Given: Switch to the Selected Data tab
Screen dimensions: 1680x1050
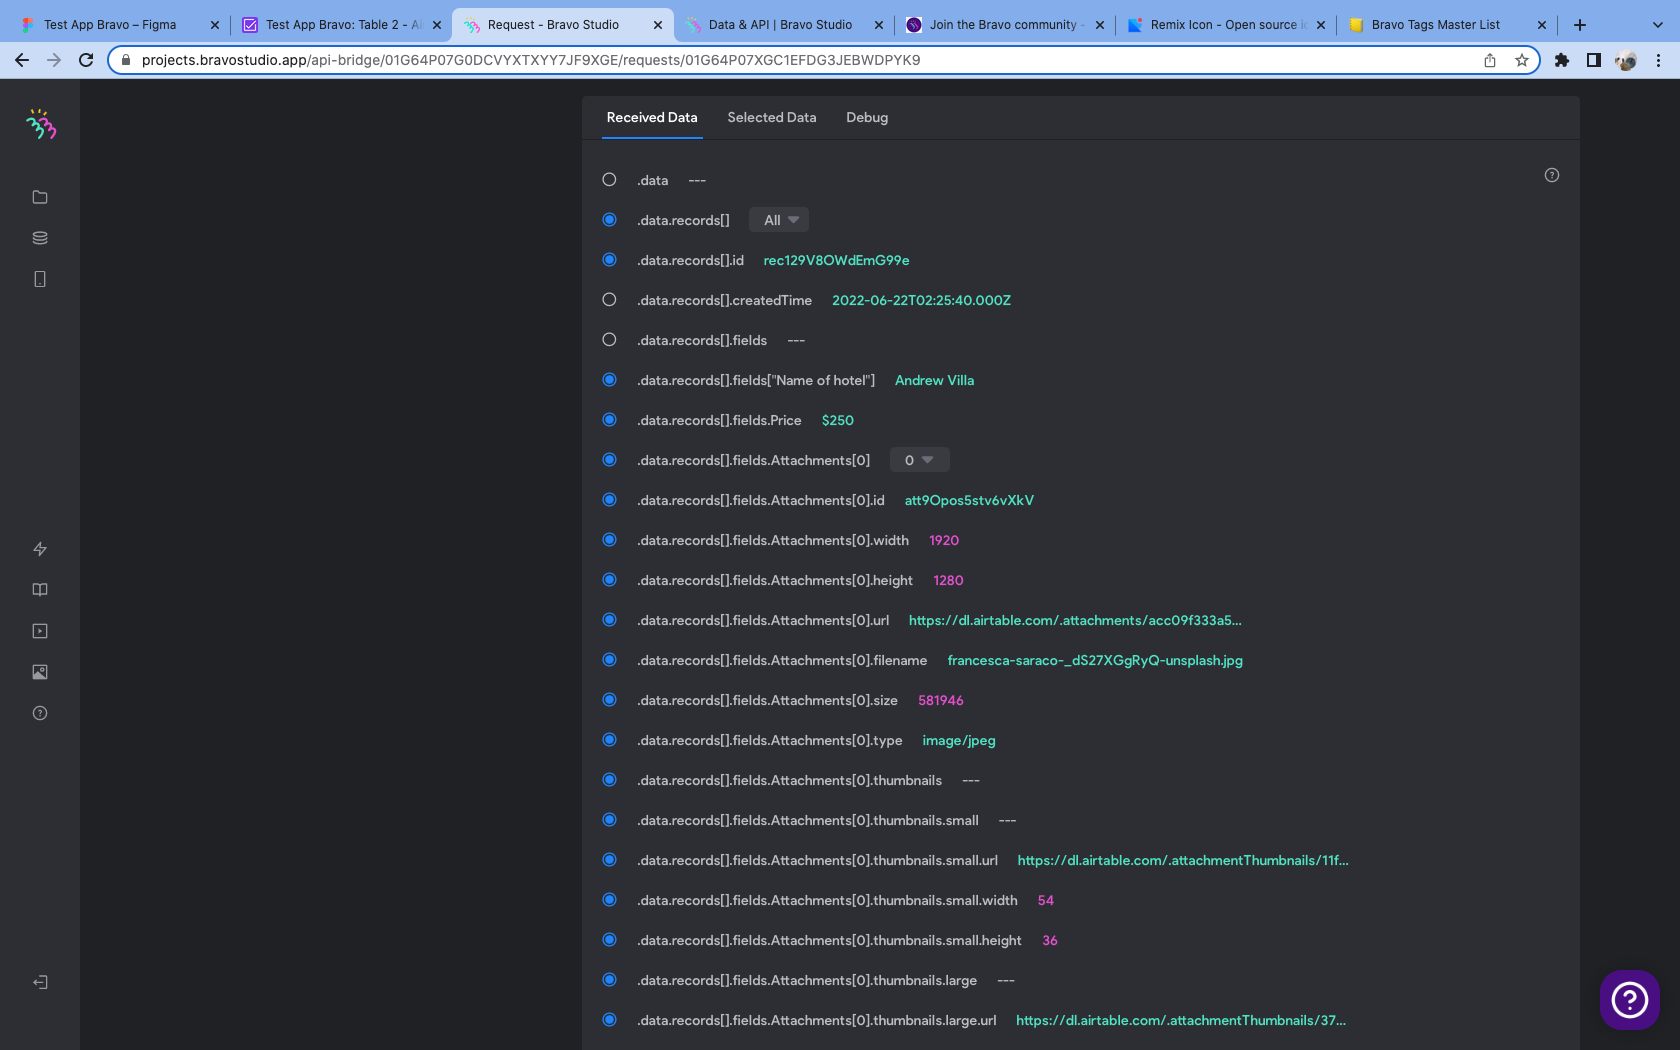Looking at the screenshot, I should (772, 117).
